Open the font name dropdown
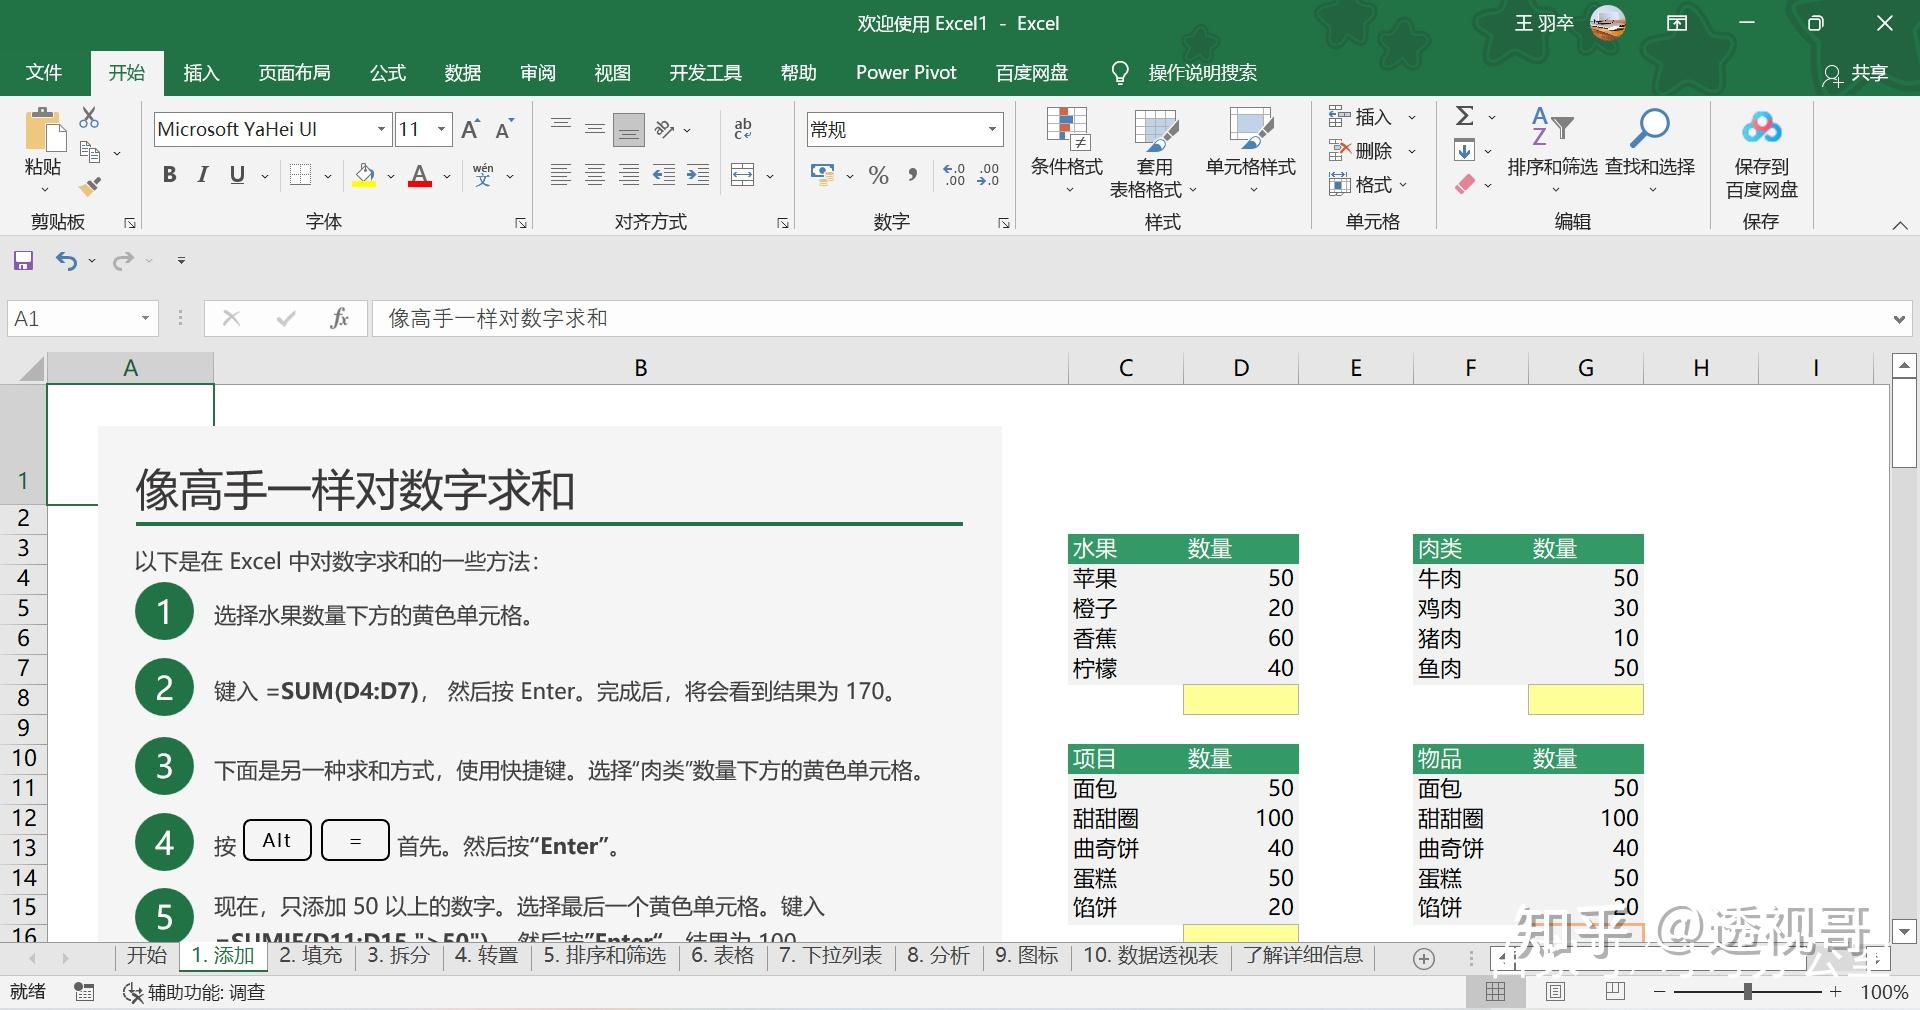This screenshot has width=1920, height=1010. coord(381,129)
